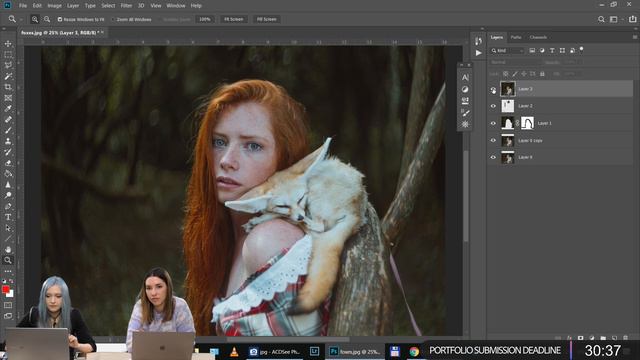Toggle layer filtering on or off
The image size is (640, 360).
tap(582, 49)
